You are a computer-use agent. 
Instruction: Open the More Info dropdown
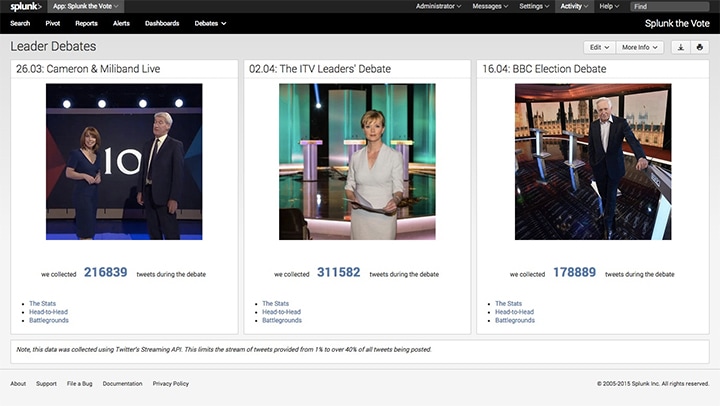tap(640, 47)
